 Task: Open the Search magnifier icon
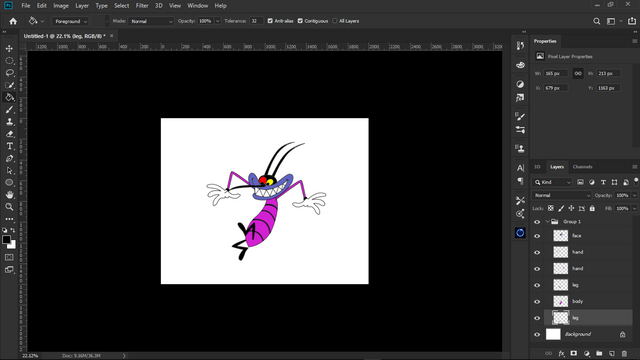click(x=596, y=21)
